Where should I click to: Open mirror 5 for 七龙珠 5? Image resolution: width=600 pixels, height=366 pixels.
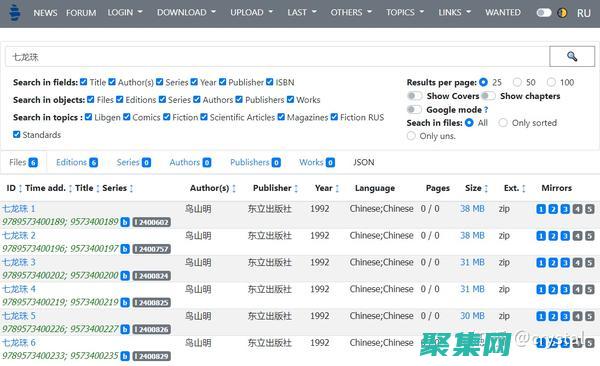click(590, 316)
